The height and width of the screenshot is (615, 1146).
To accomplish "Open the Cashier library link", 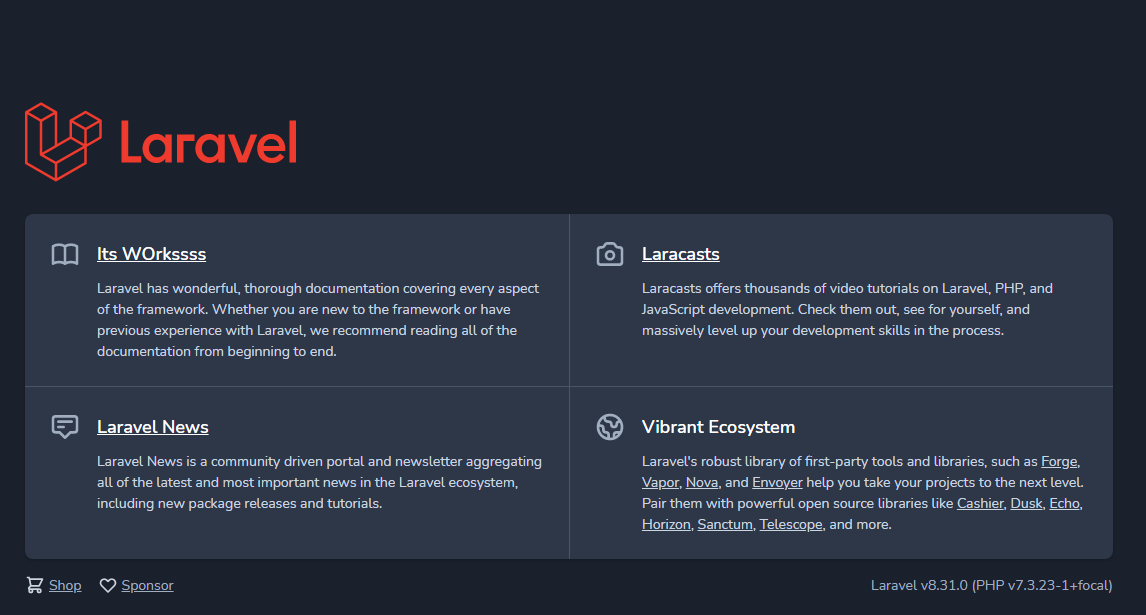I will pos(980,503).
